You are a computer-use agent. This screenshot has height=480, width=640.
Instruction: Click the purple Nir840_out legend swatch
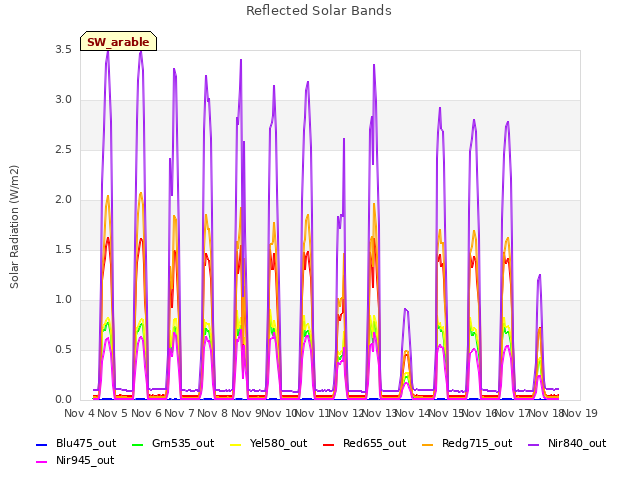tap(533, 444)
